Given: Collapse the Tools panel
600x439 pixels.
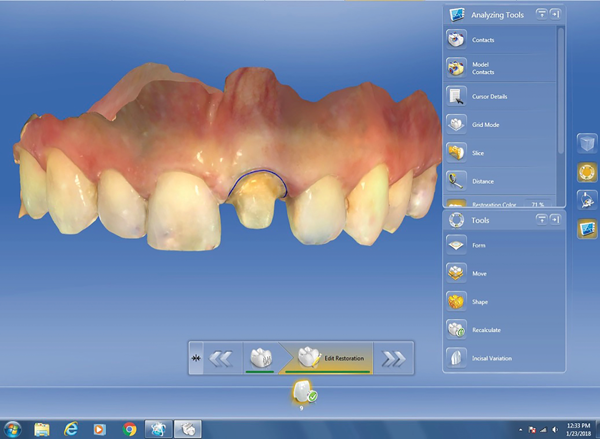Looking at the screenshot, I should pyautogui.click(x=541, y=219).
